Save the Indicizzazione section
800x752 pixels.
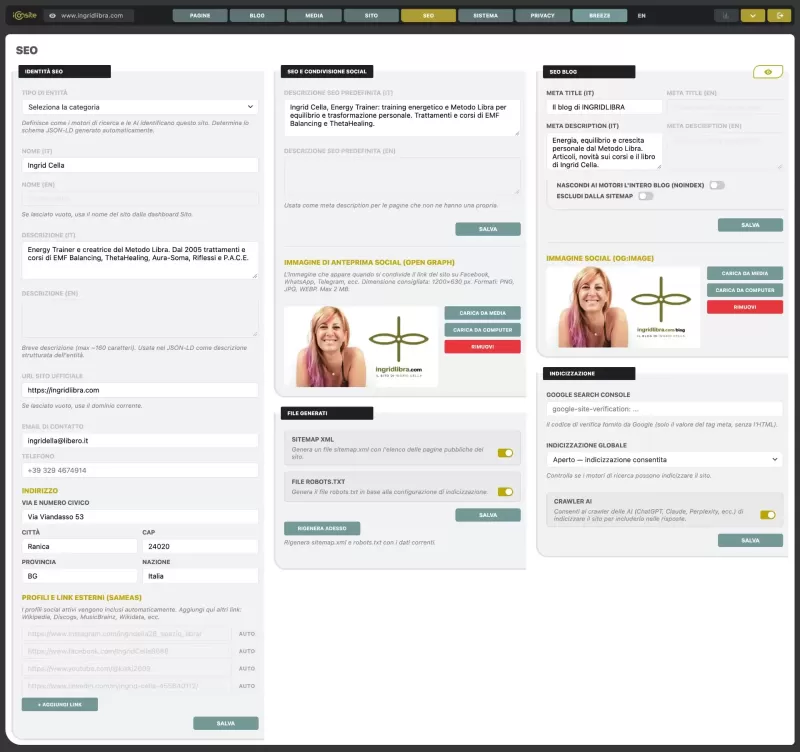pos(750,540)
